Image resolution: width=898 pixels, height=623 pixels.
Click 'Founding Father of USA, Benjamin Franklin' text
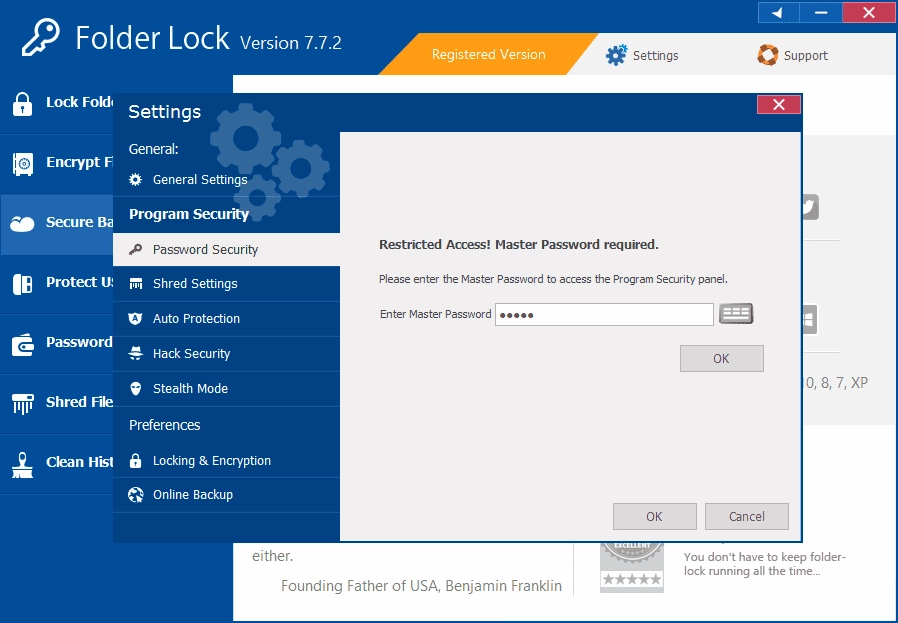point(422,586)
